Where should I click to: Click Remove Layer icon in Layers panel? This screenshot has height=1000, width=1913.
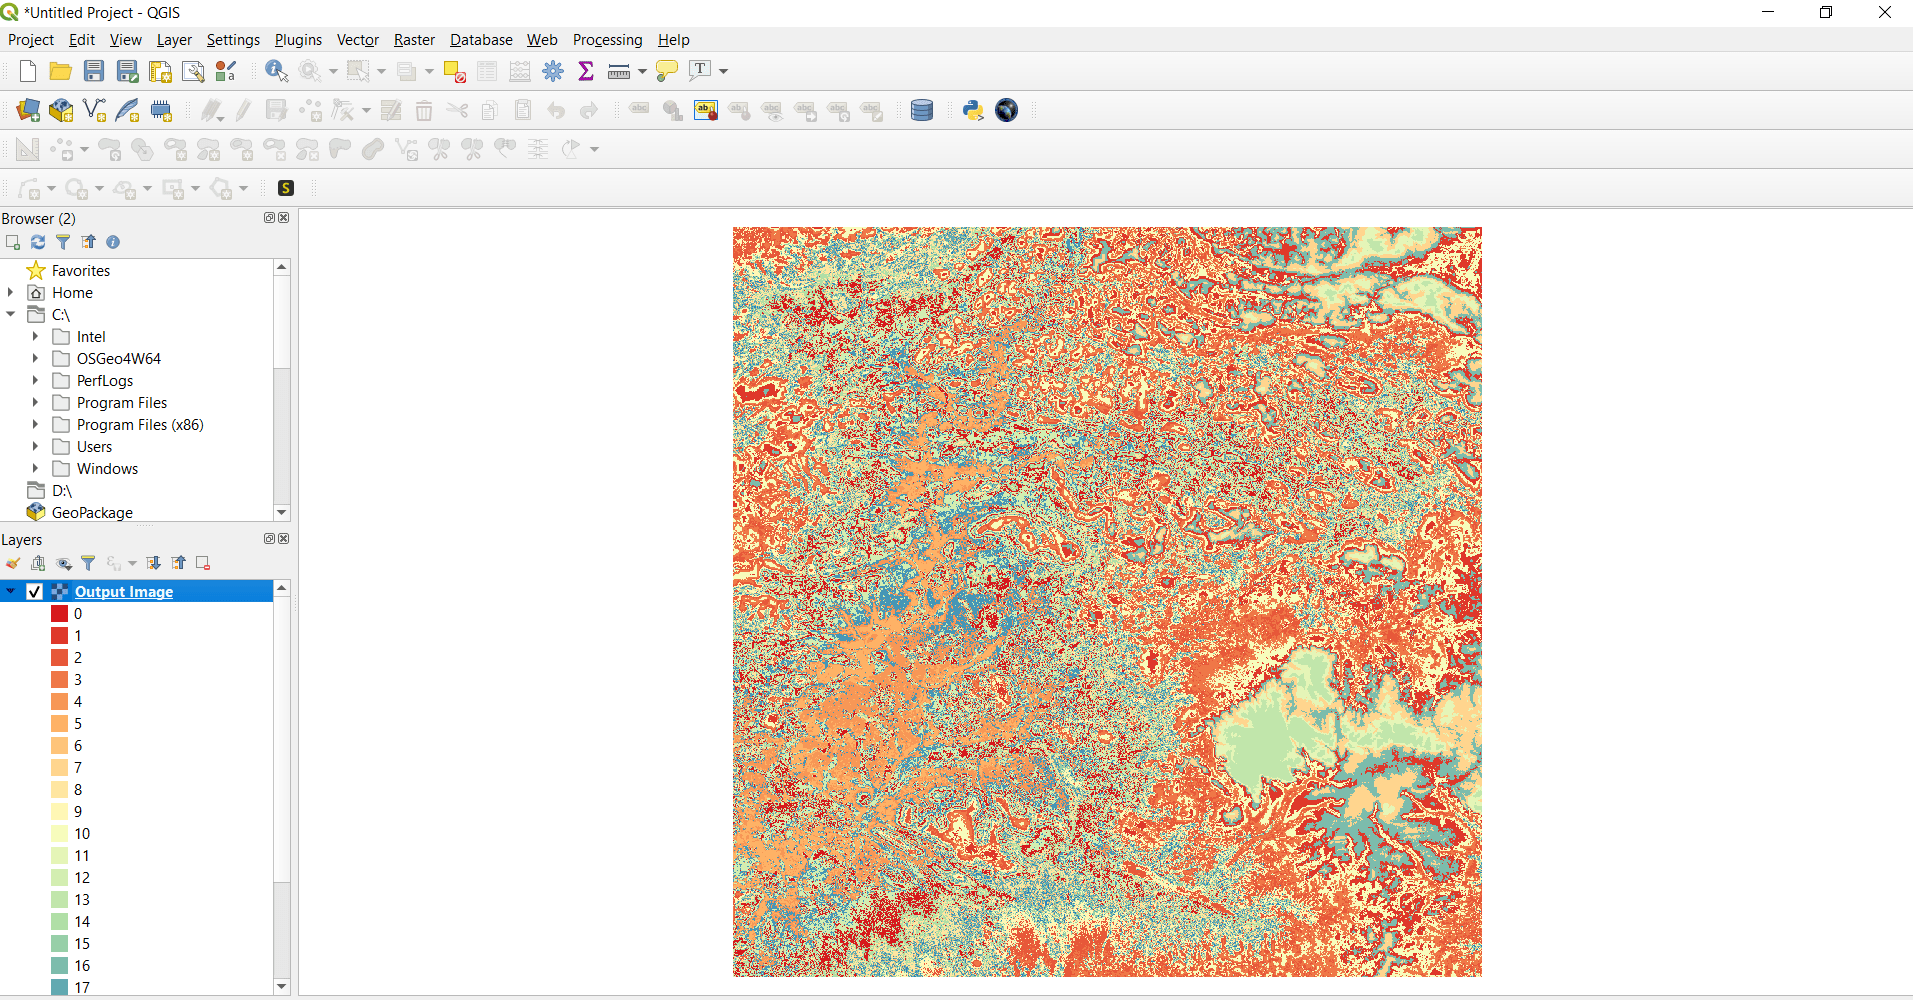pos(203,563)
